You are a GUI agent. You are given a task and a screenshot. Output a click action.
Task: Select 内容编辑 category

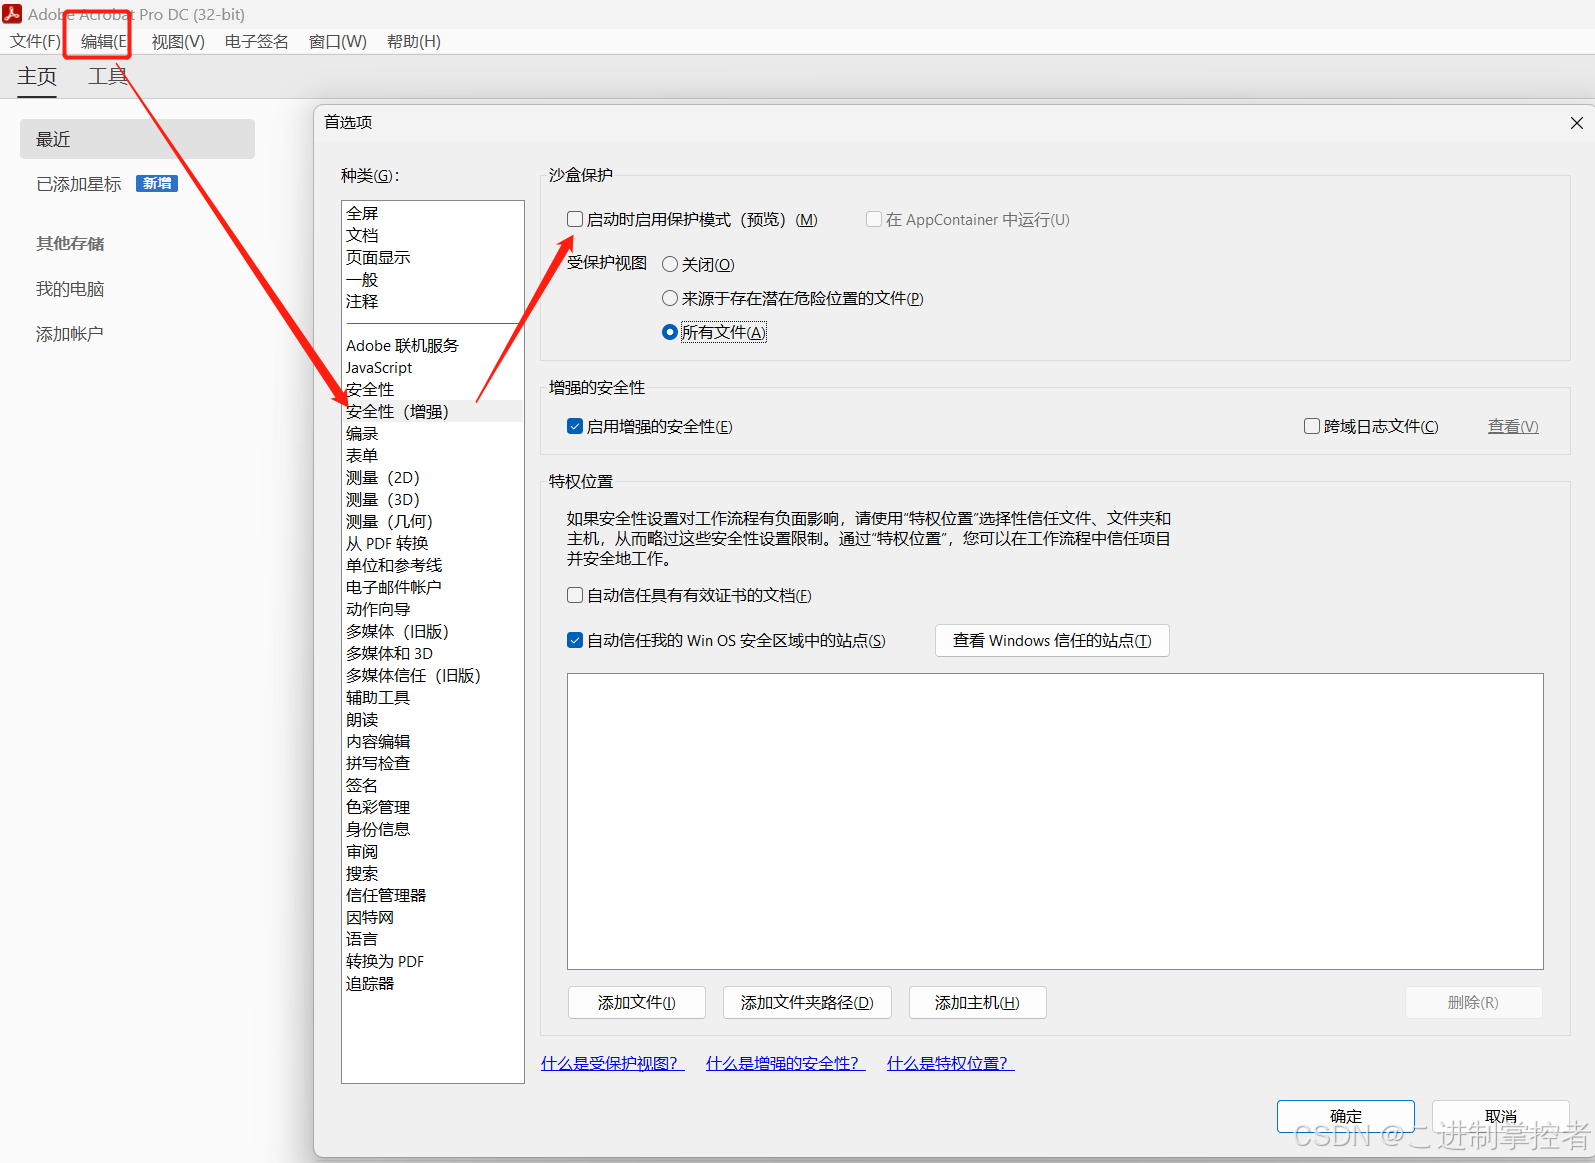432,741
